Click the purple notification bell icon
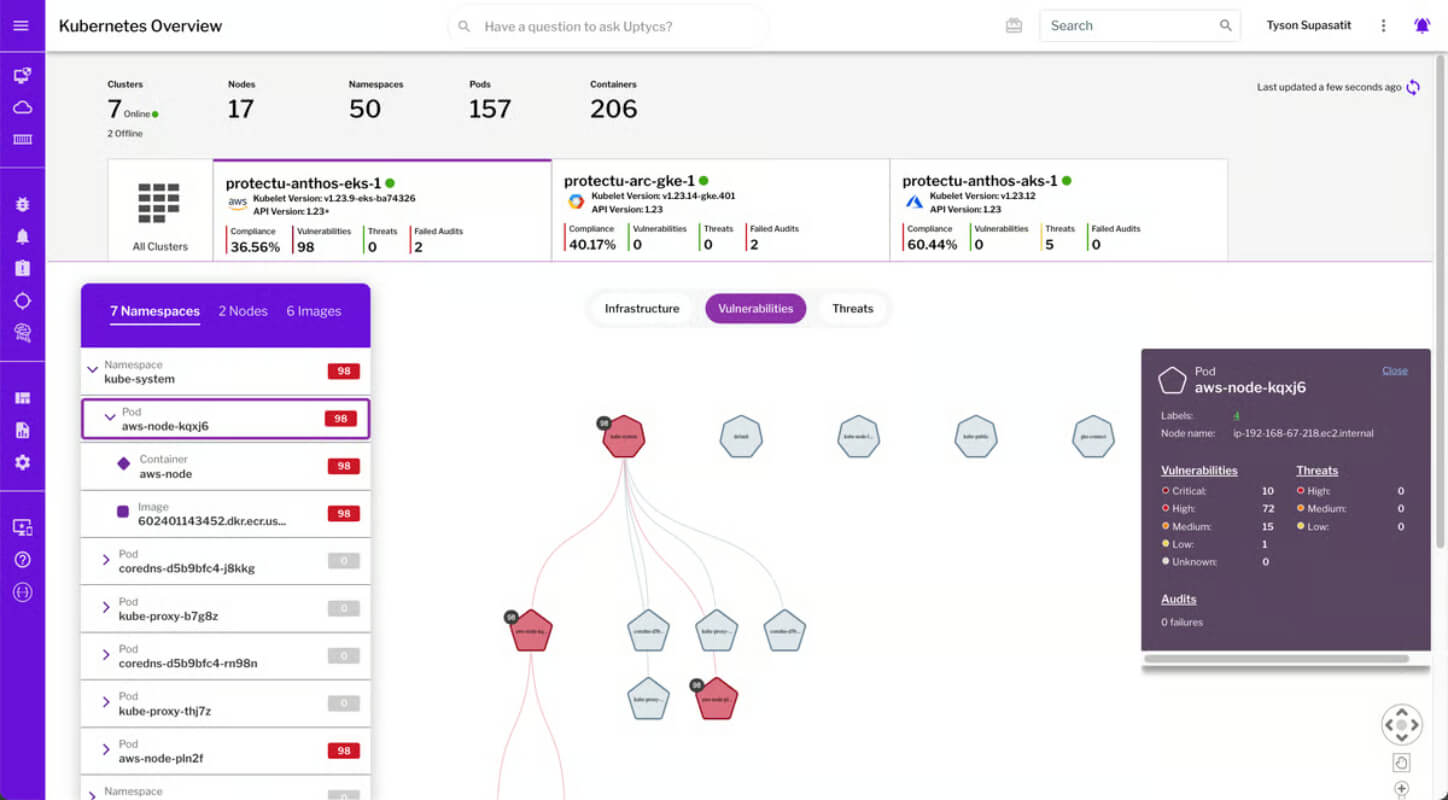The width and height of the screenshot is (1448, 800). (1422, 26)
